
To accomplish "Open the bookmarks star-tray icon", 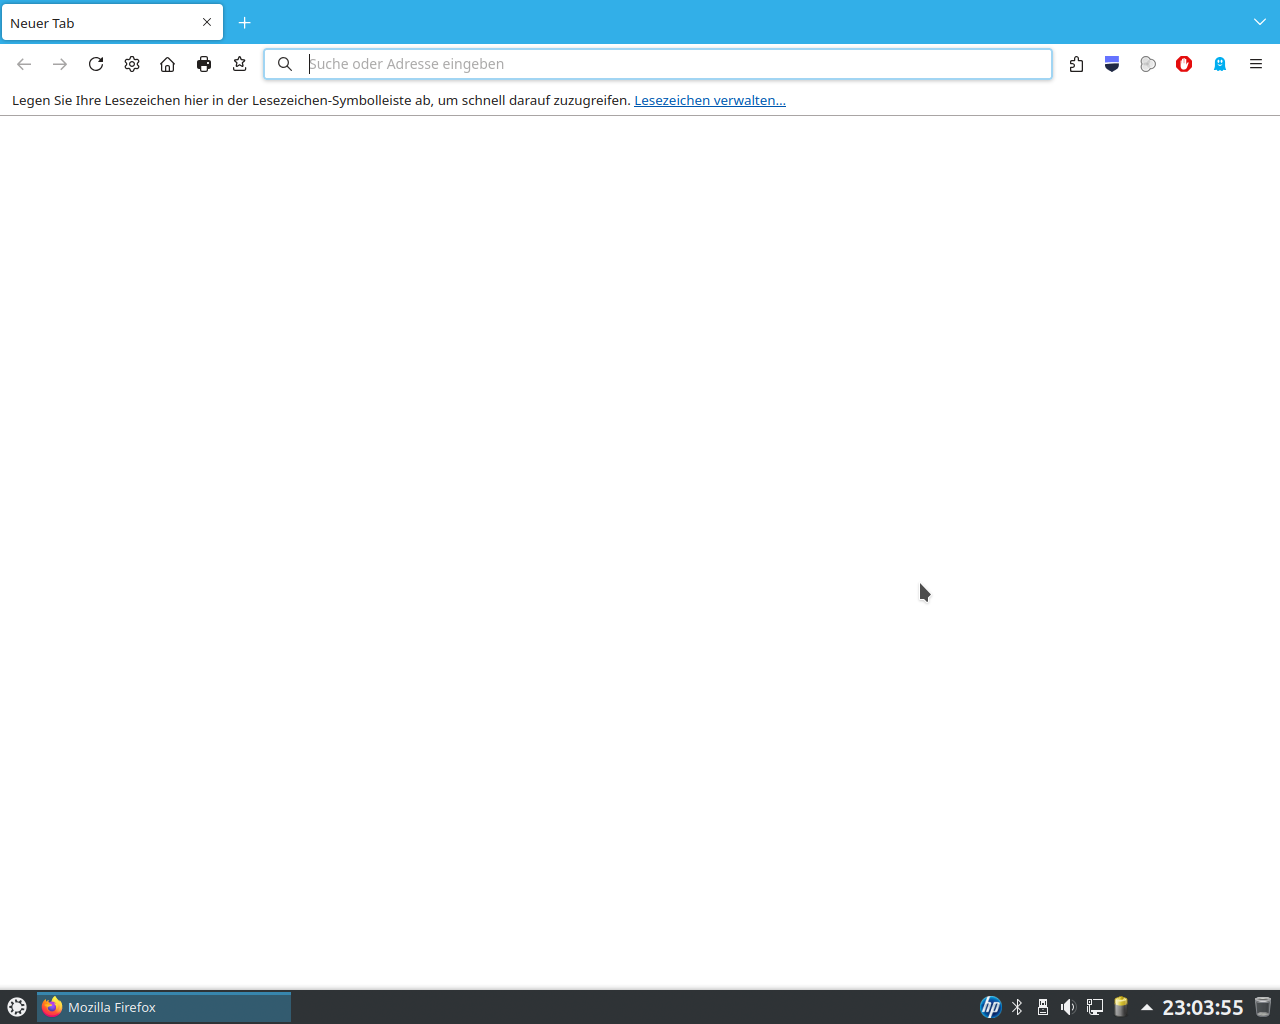I will click(240, 64).
